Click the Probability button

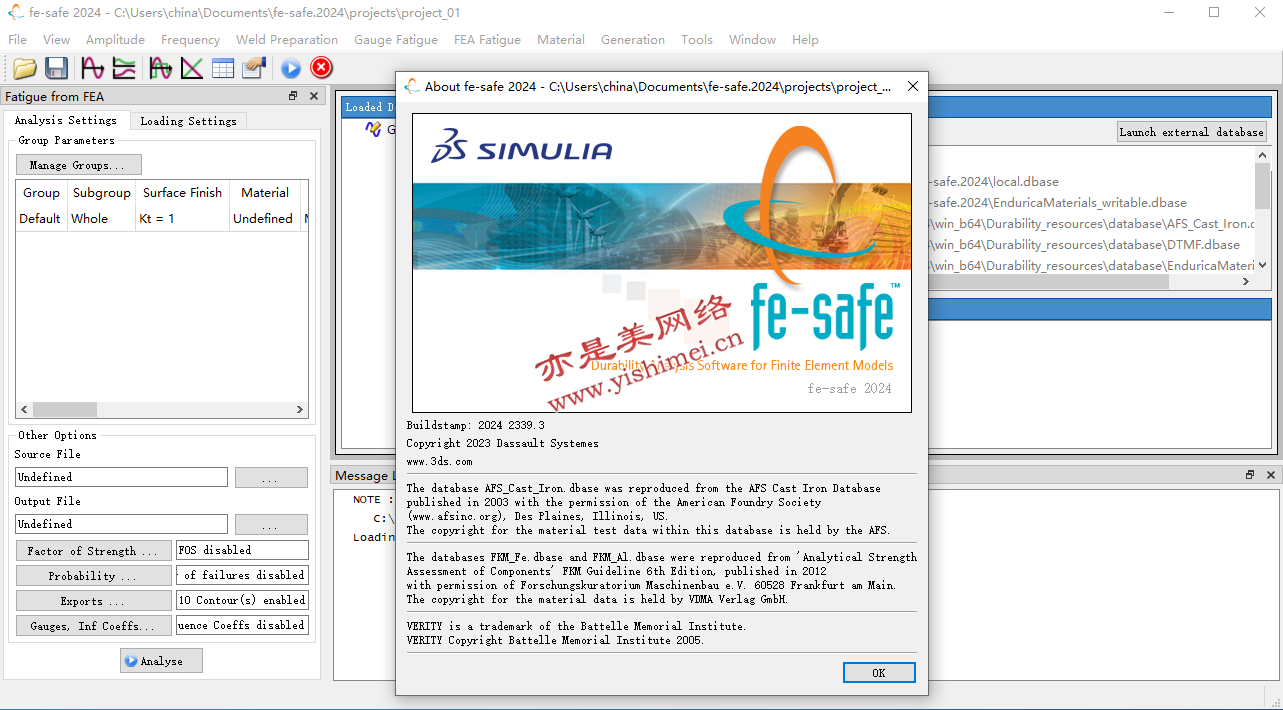pos(93,576)
